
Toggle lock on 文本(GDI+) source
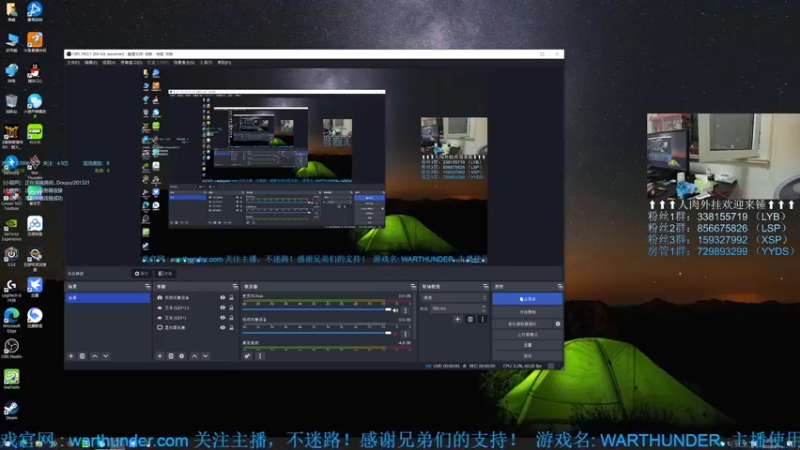click(231, 317)
